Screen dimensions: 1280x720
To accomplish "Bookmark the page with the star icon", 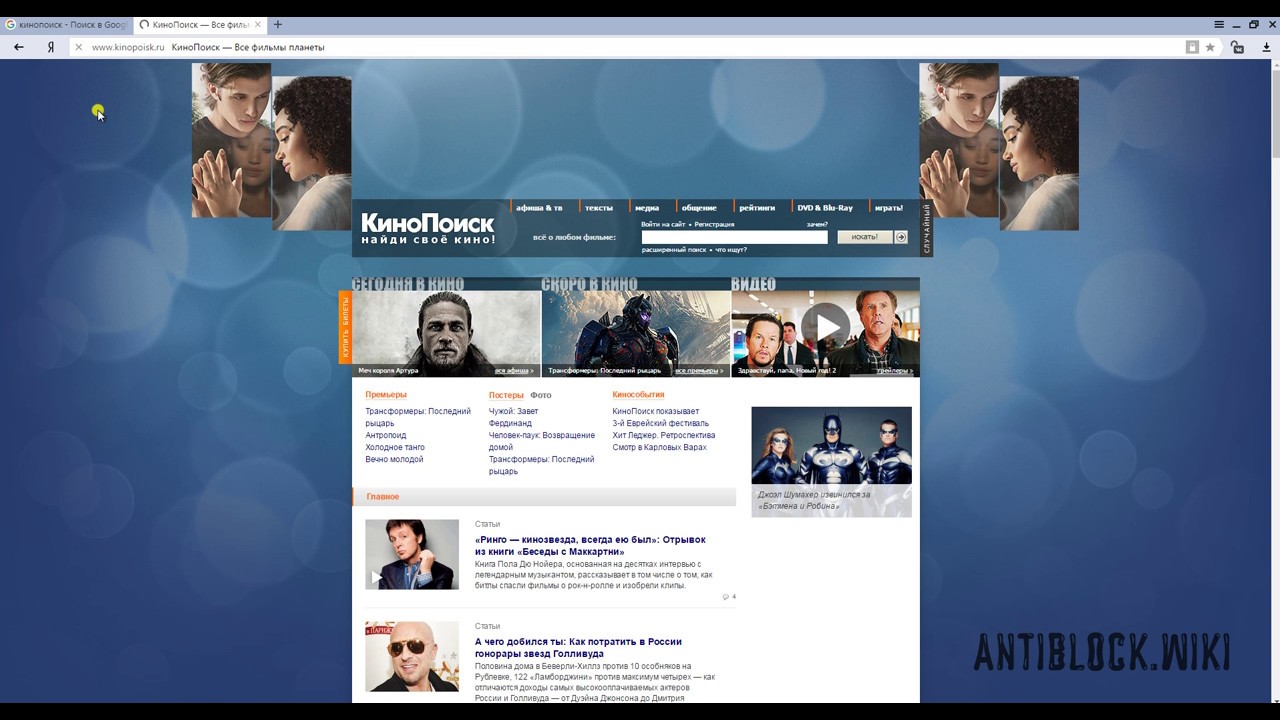I will click(1210, 47).
